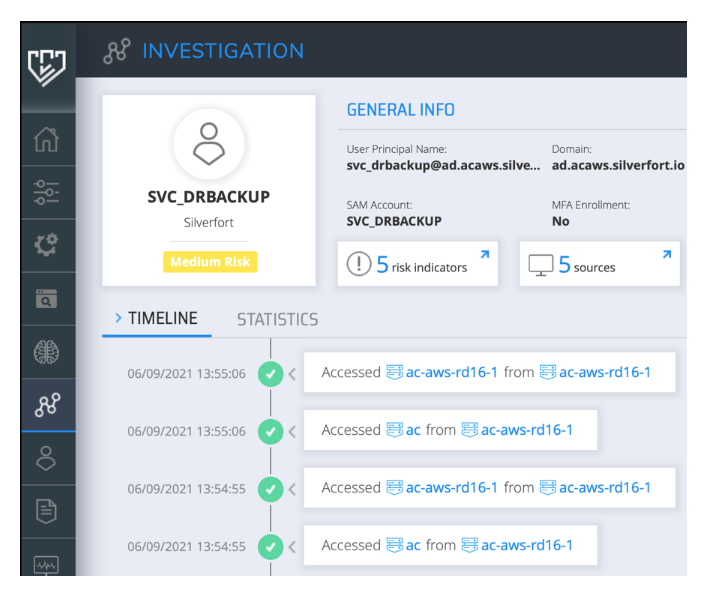Switch to the STATISTICS tab
The image size is (706, 596).
pos(277,320)
